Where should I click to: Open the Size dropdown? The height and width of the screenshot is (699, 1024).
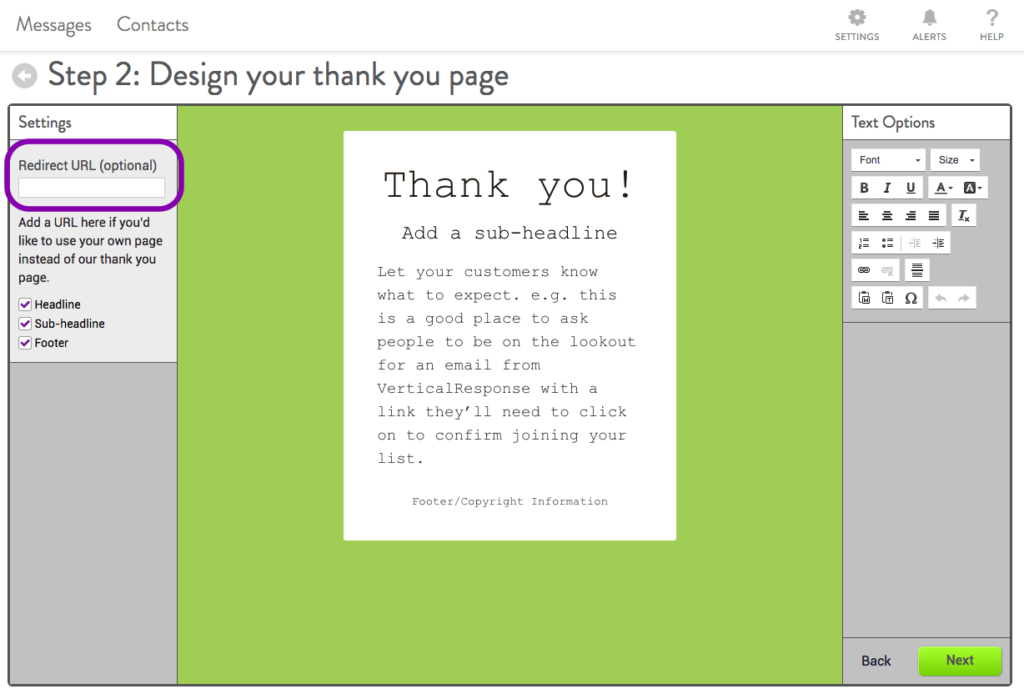955,160
